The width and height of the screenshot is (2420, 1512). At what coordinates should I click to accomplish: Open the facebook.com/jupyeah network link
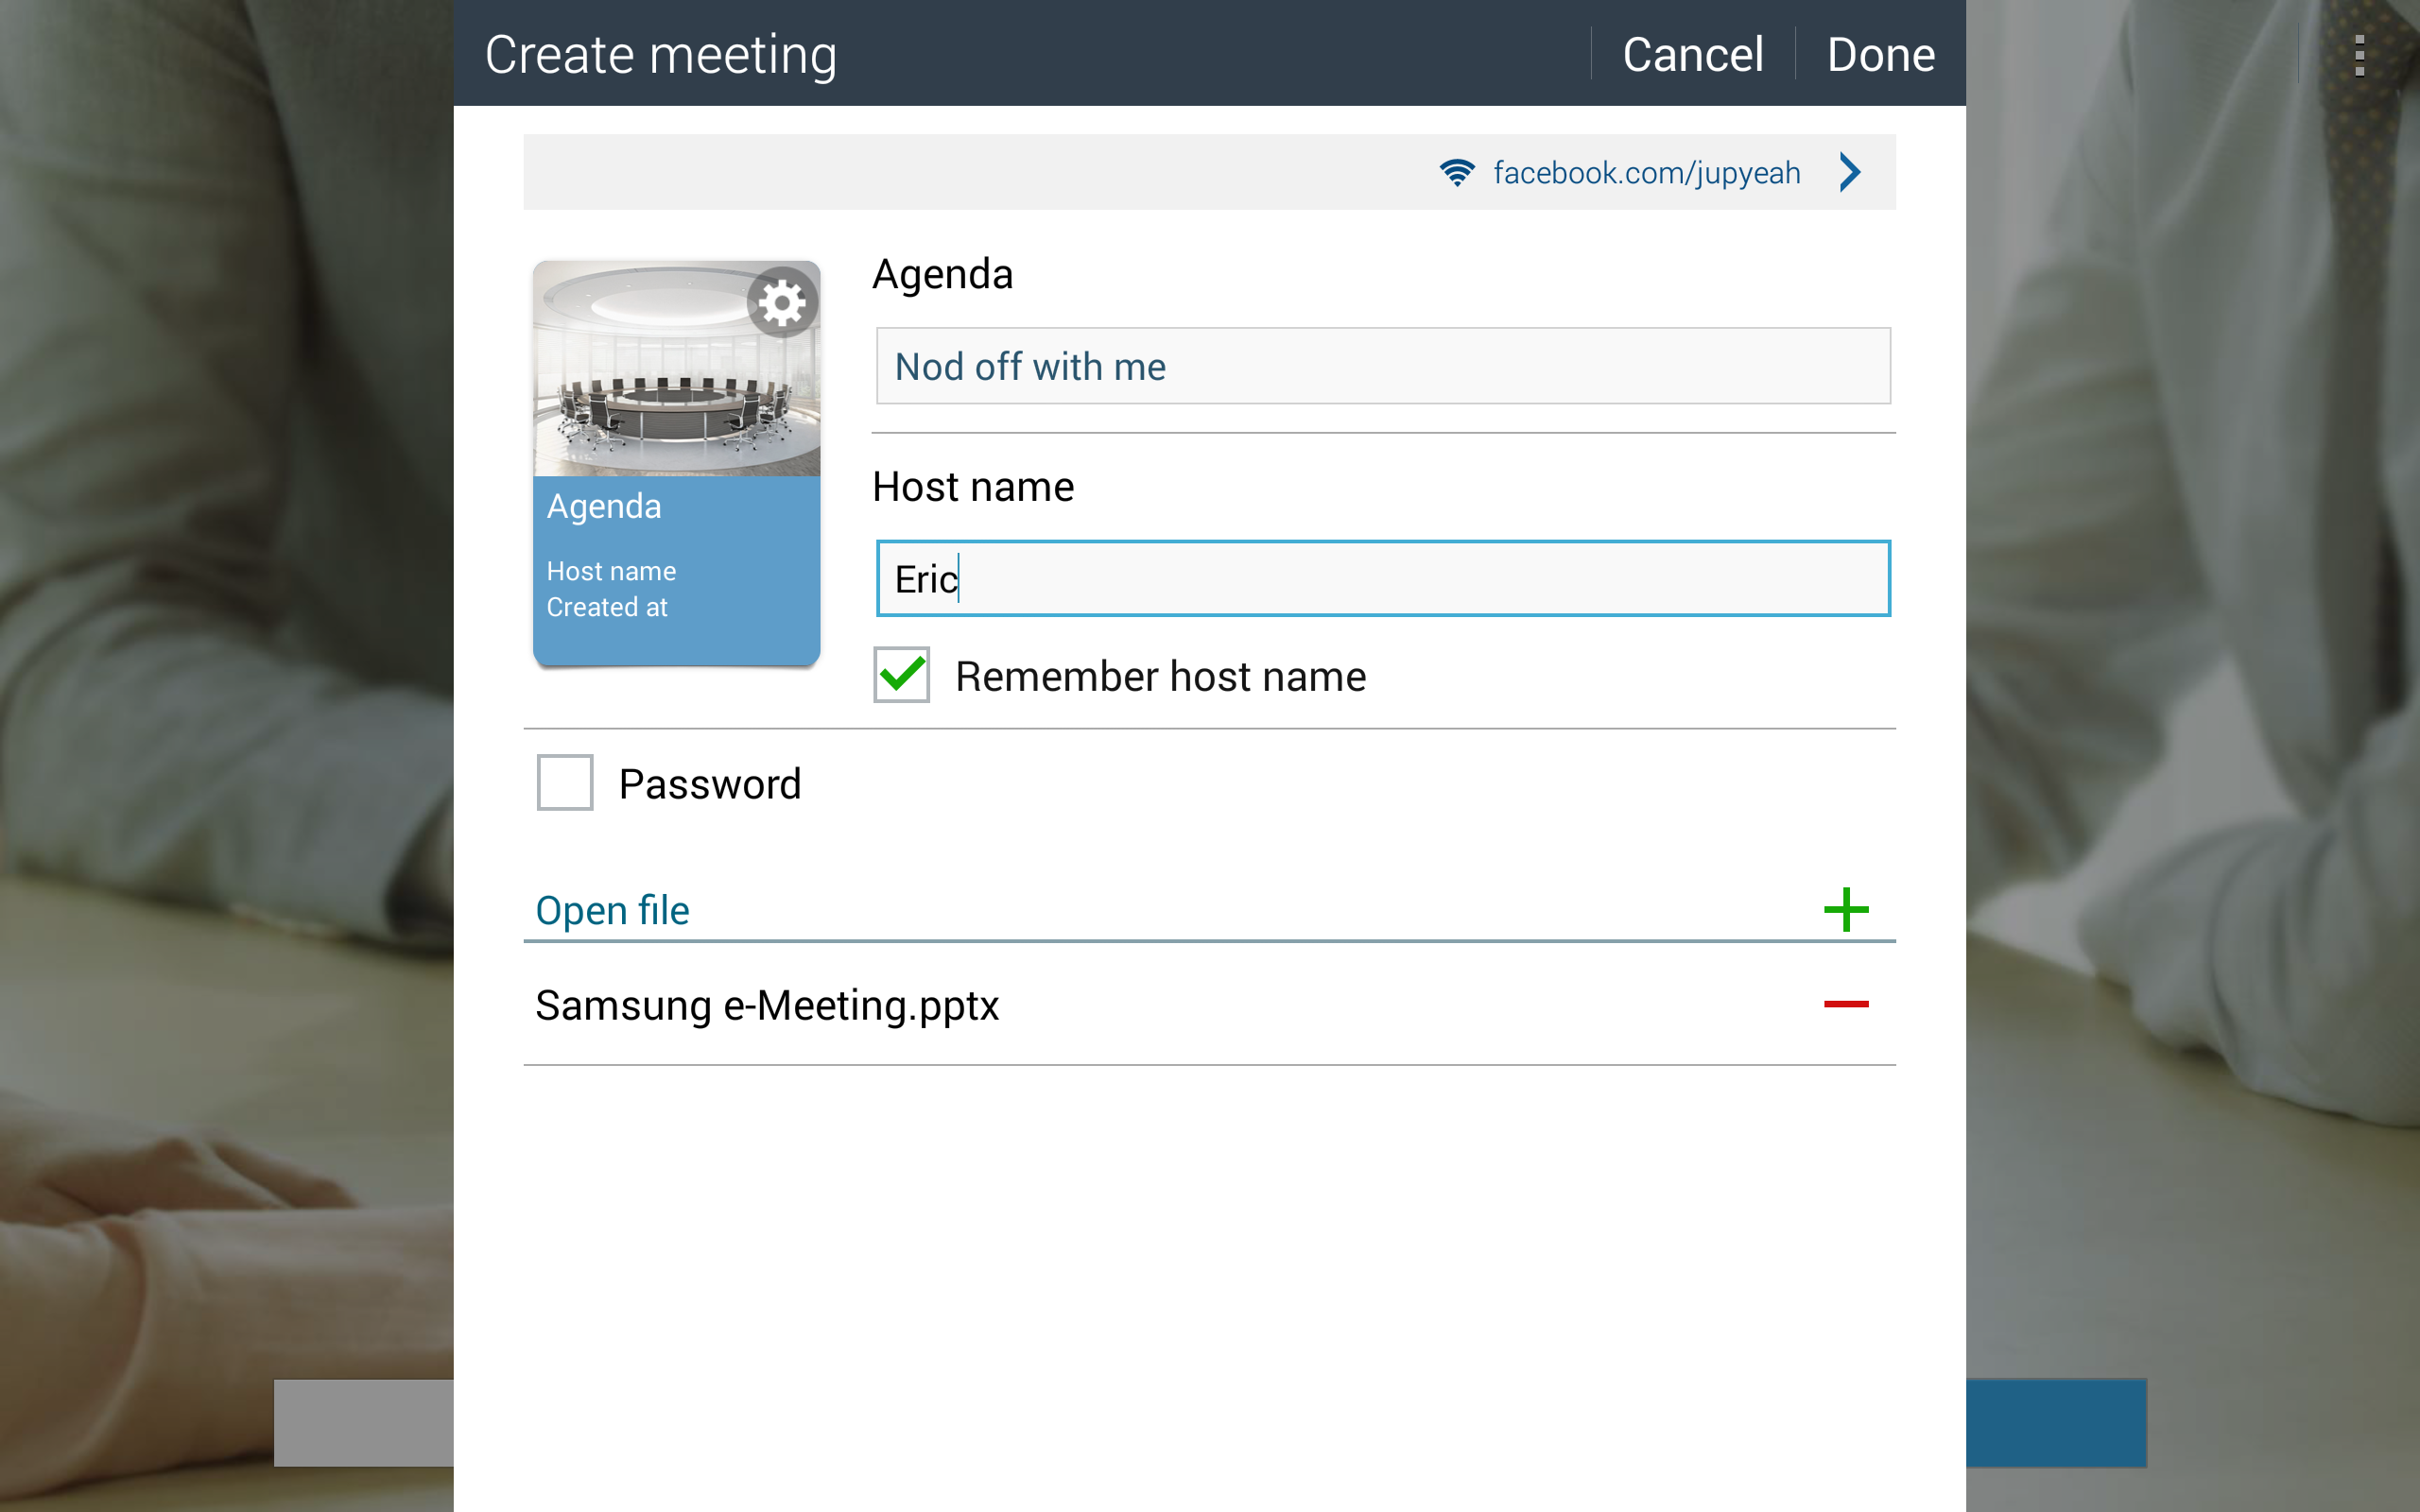1646,173
